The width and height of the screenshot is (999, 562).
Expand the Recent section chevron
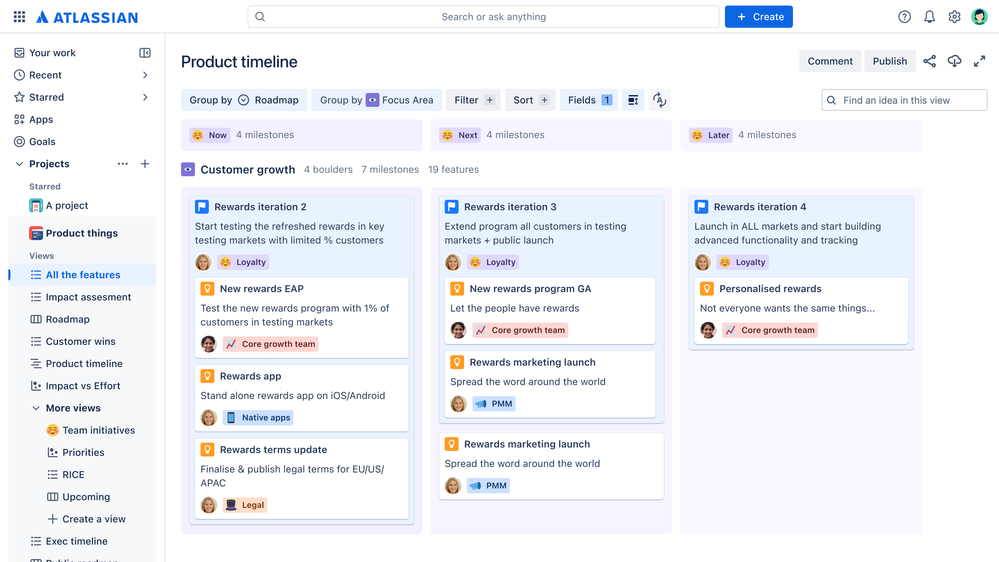pyautogui.click(x=145, y=75)
